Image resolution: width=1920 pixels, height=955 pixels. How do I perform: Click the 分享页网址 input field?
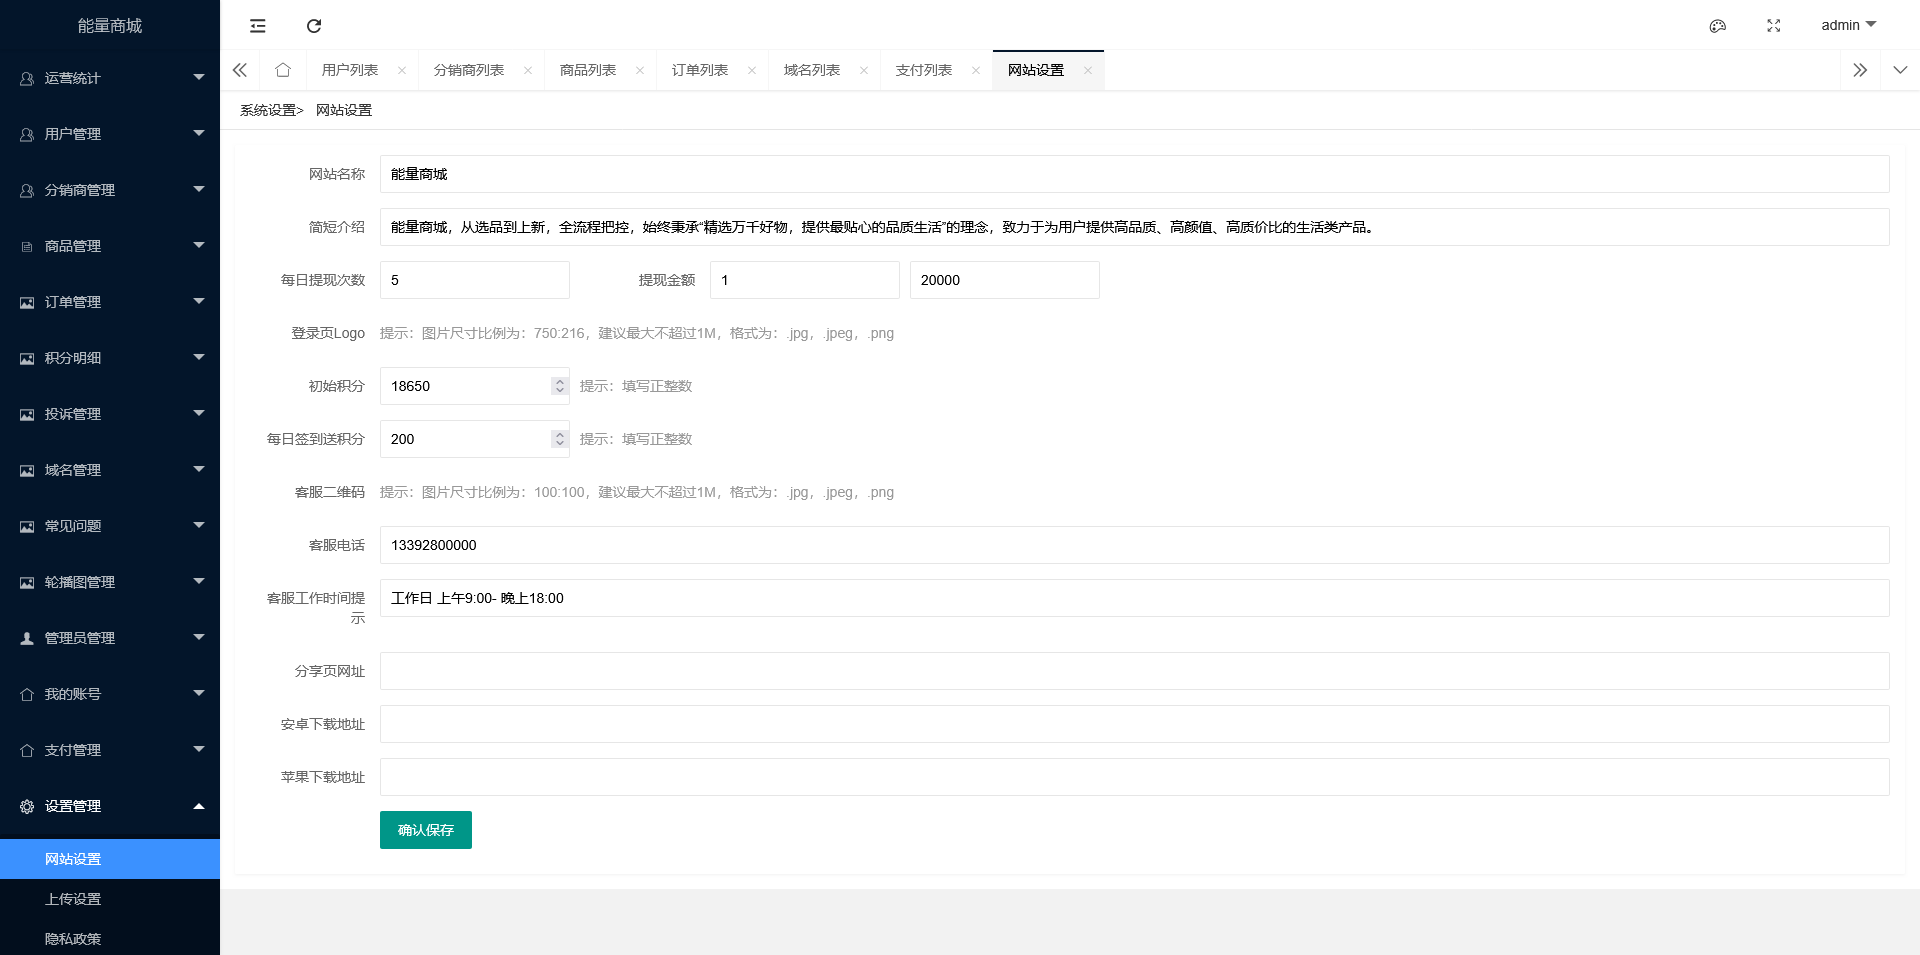pyautogui.click(x=1135, y=671)
